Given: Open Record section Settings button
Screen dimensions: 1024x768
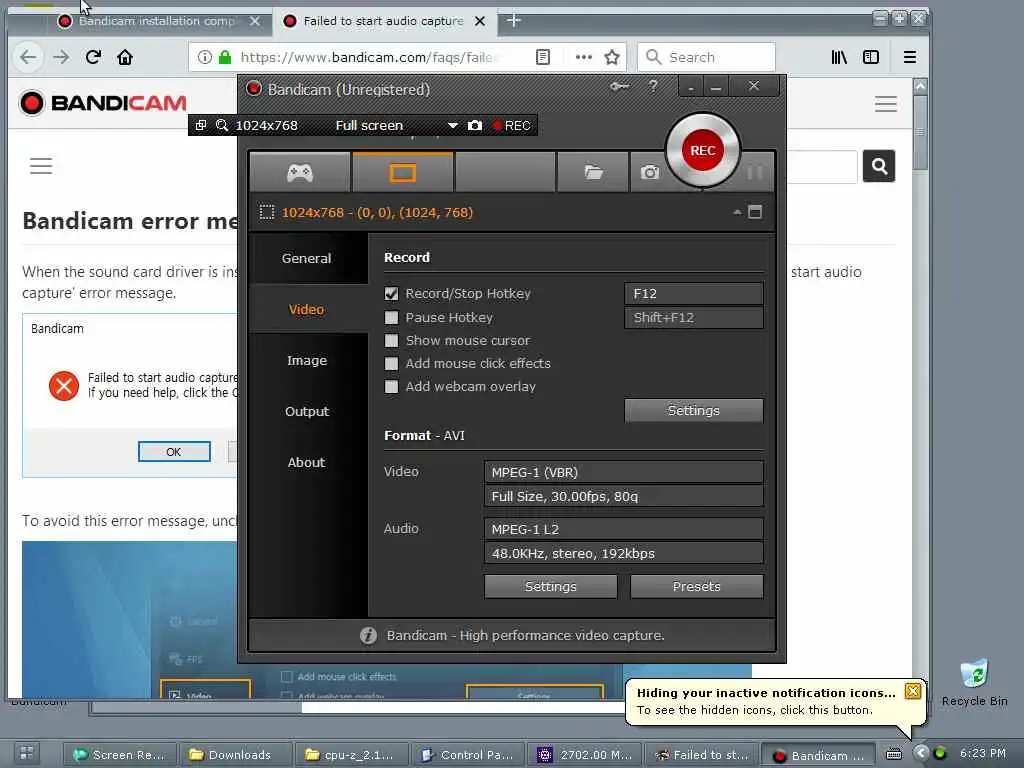Looking at the screenshot, I should coord(694,410).
